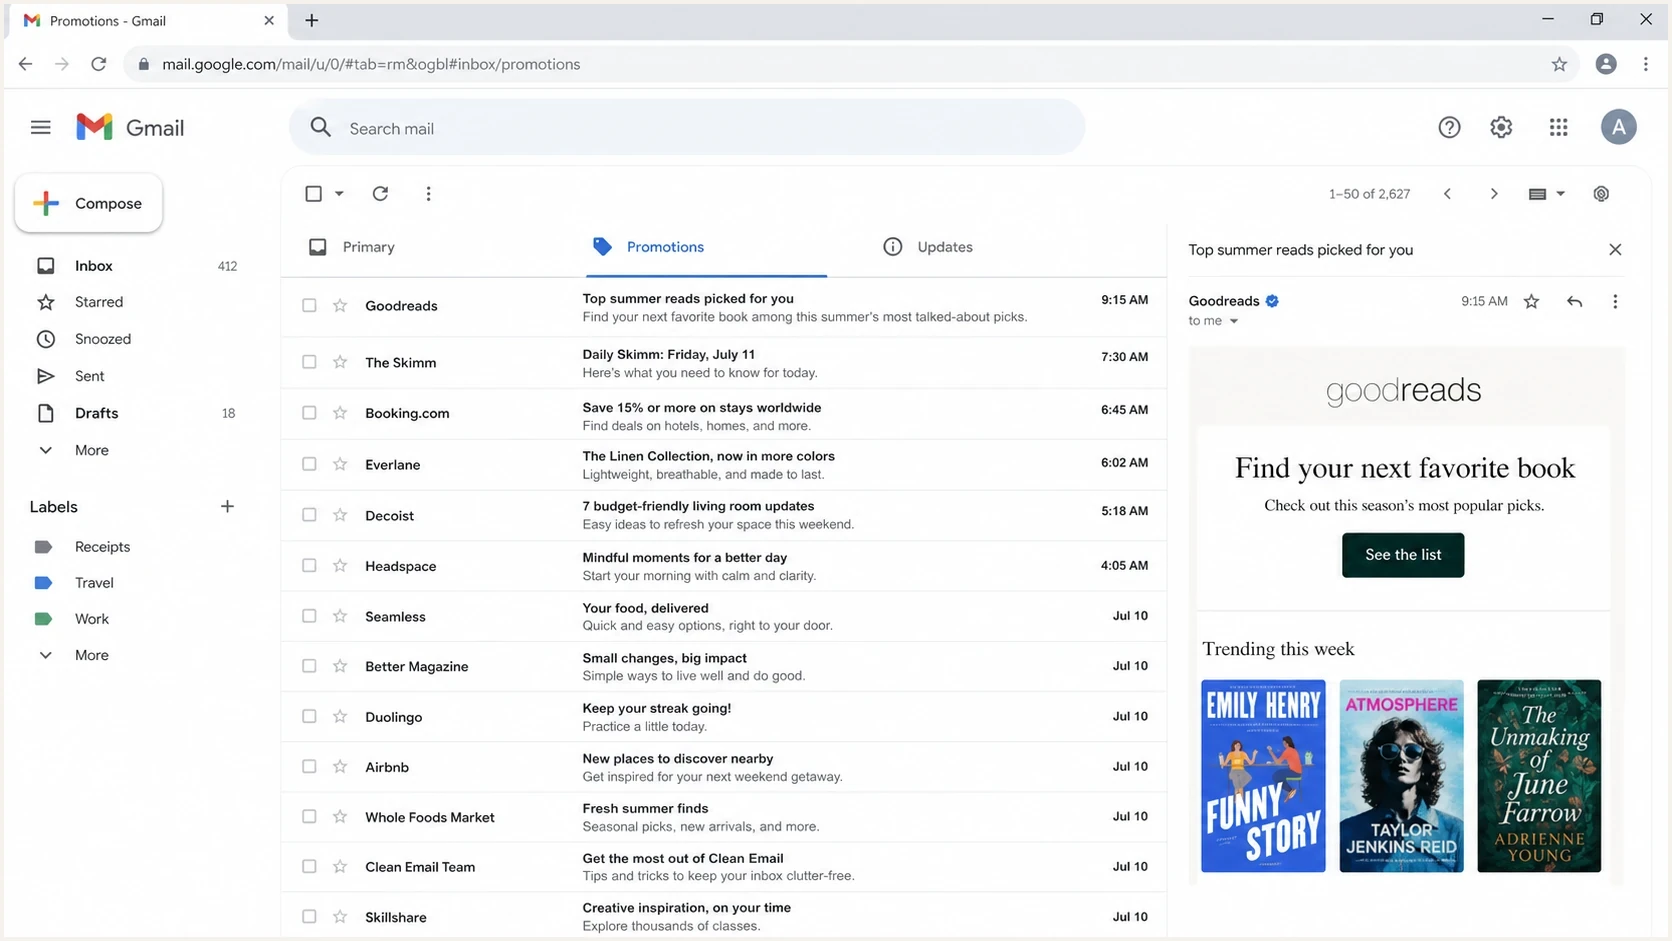
Task: Click the goodreads logo in the email
Action: click(1403, 390)
